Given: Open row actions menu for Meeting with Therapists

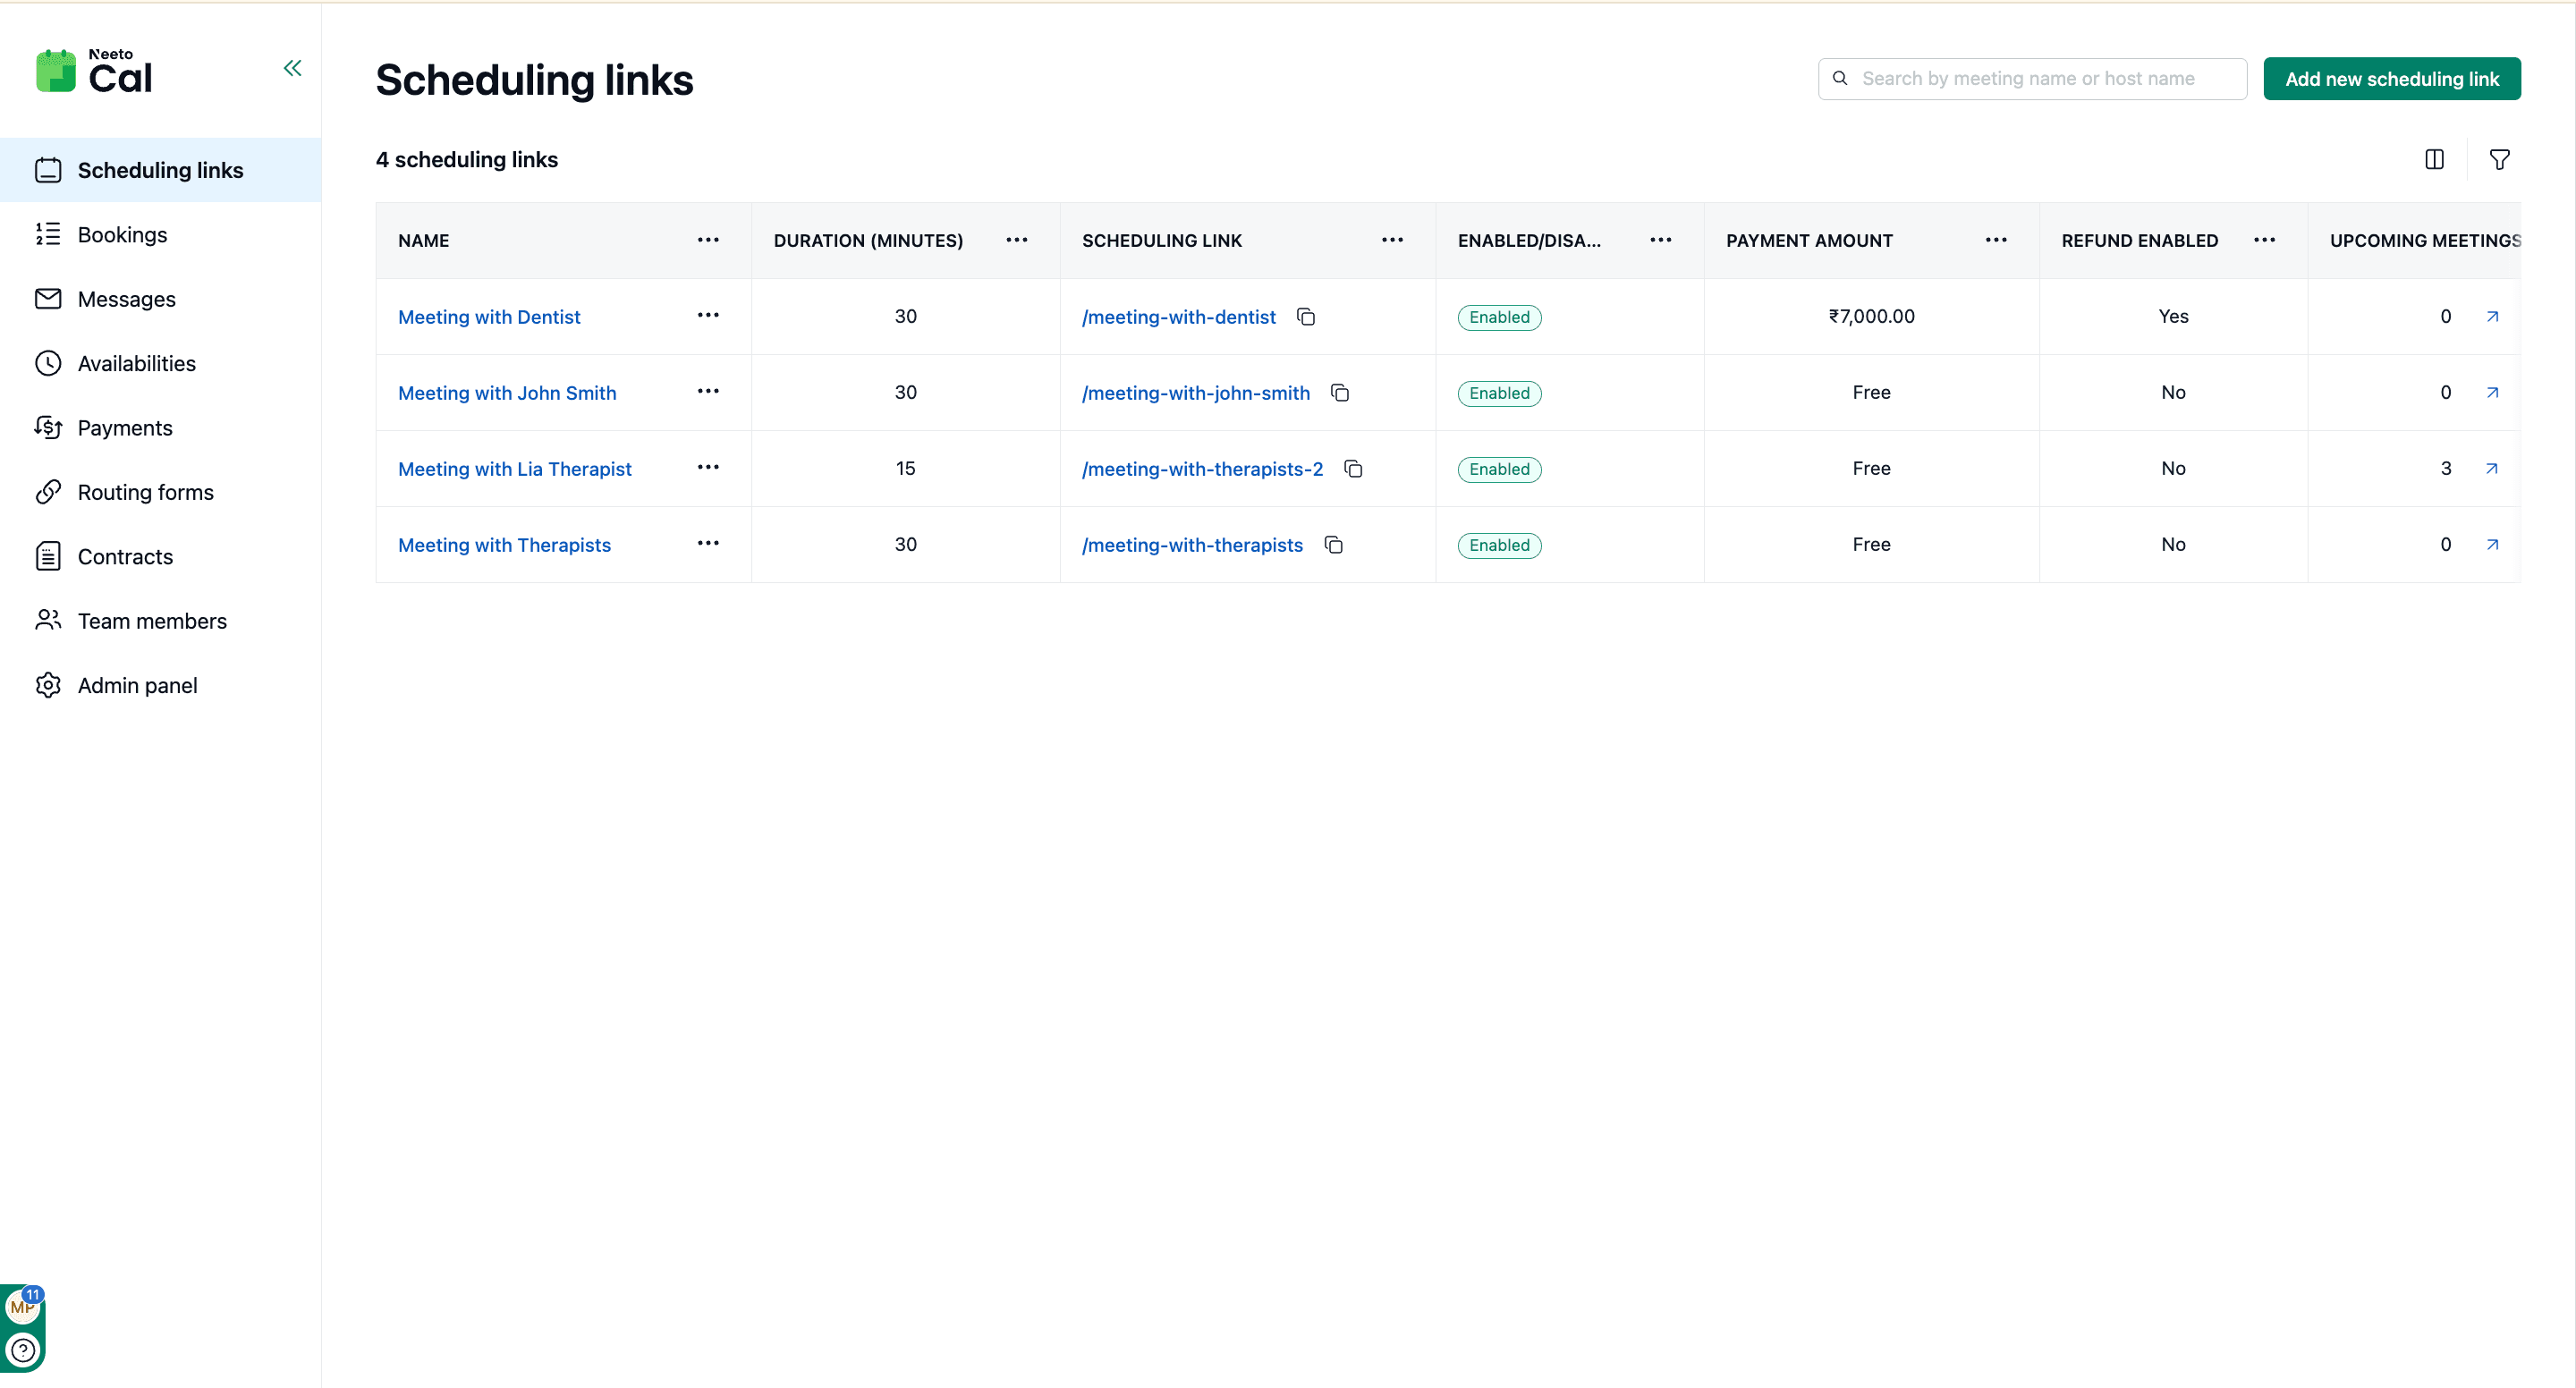Looking at the screenshot, I should click(708, 544).
